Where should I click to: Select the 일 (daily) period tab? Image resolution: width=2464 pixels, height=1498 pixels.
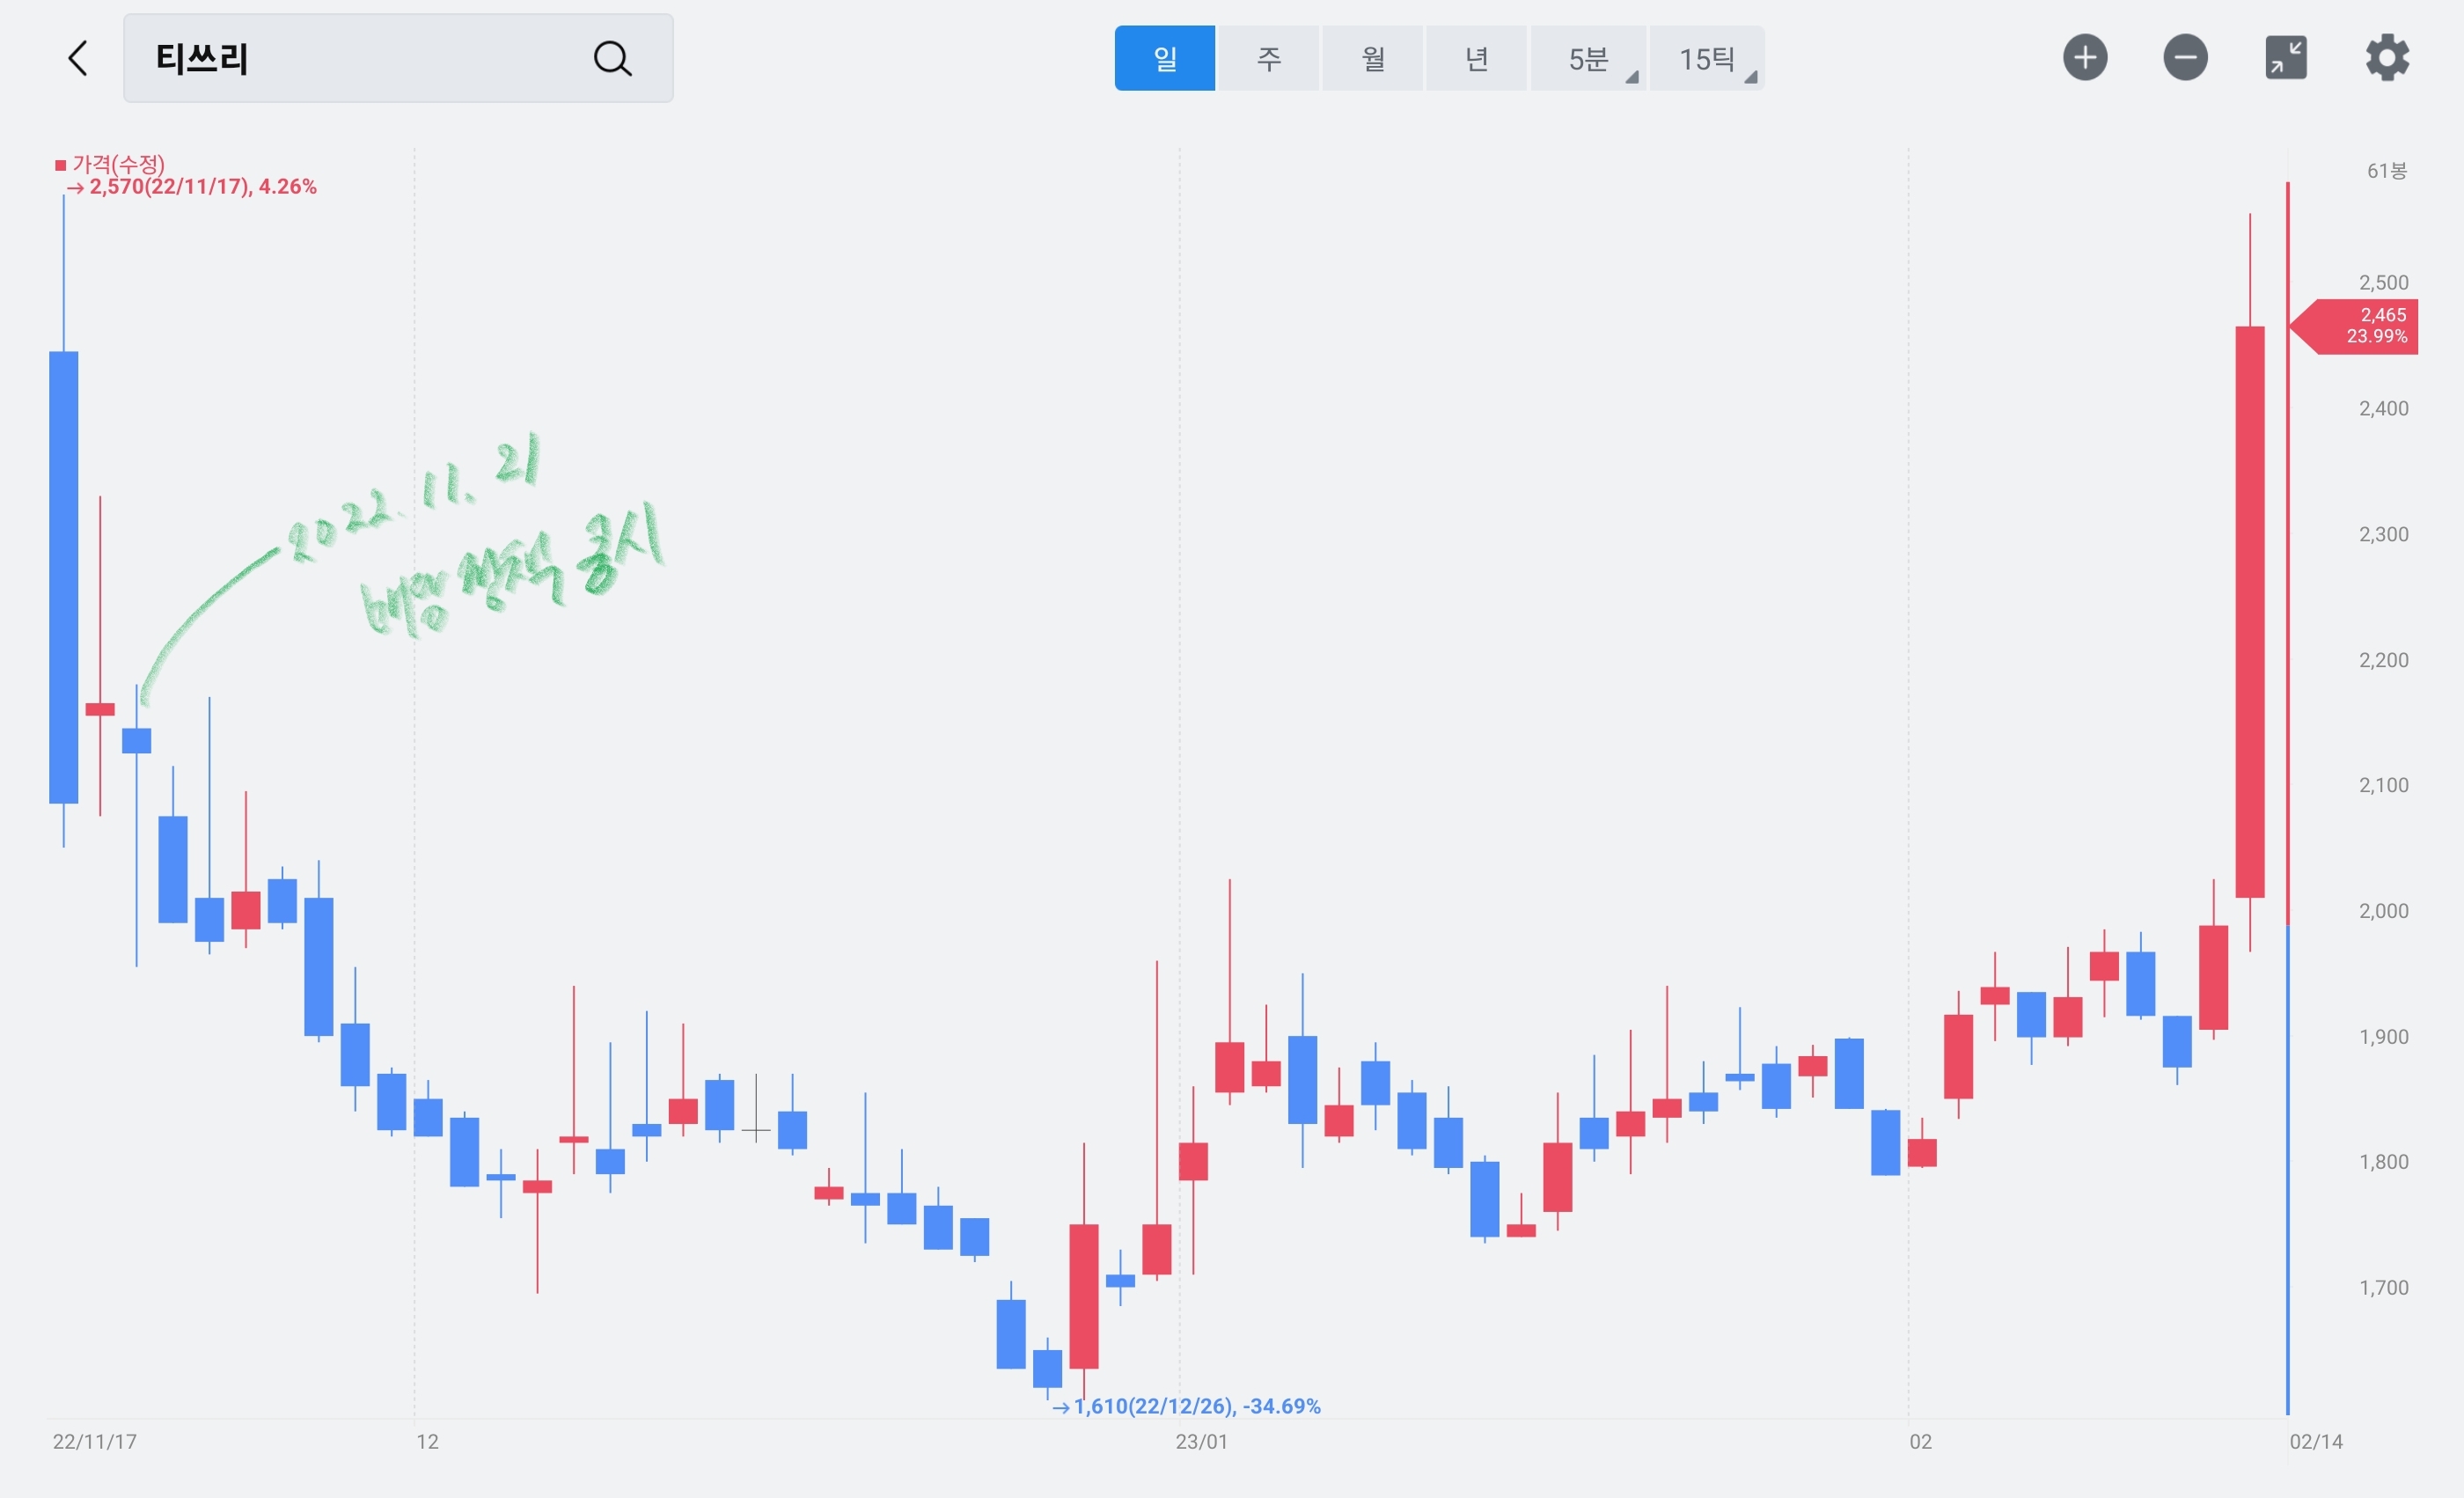tap(1165, 58)
